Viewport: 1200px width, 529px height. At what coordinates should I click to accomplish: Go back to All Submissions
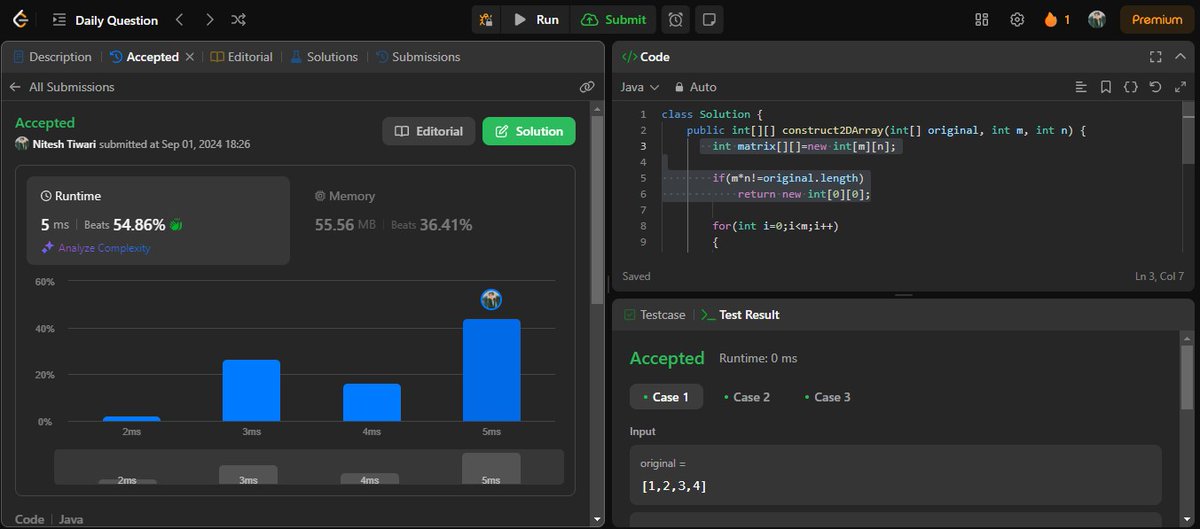coord(62,87)
